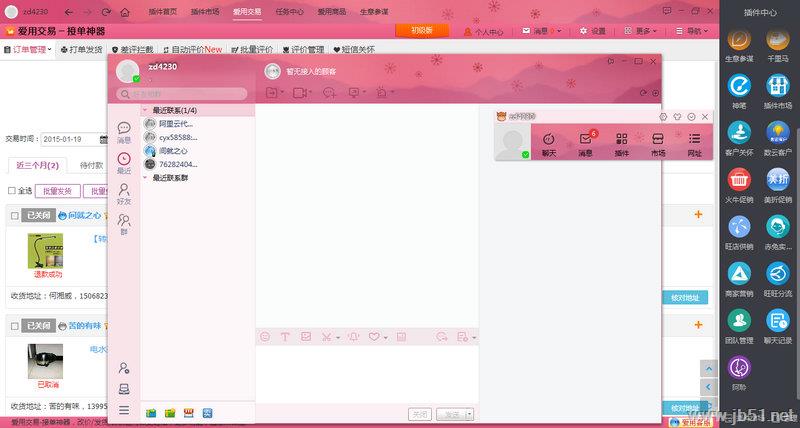
Task: Click the home icon in top navigation
Action: [125, 12]
